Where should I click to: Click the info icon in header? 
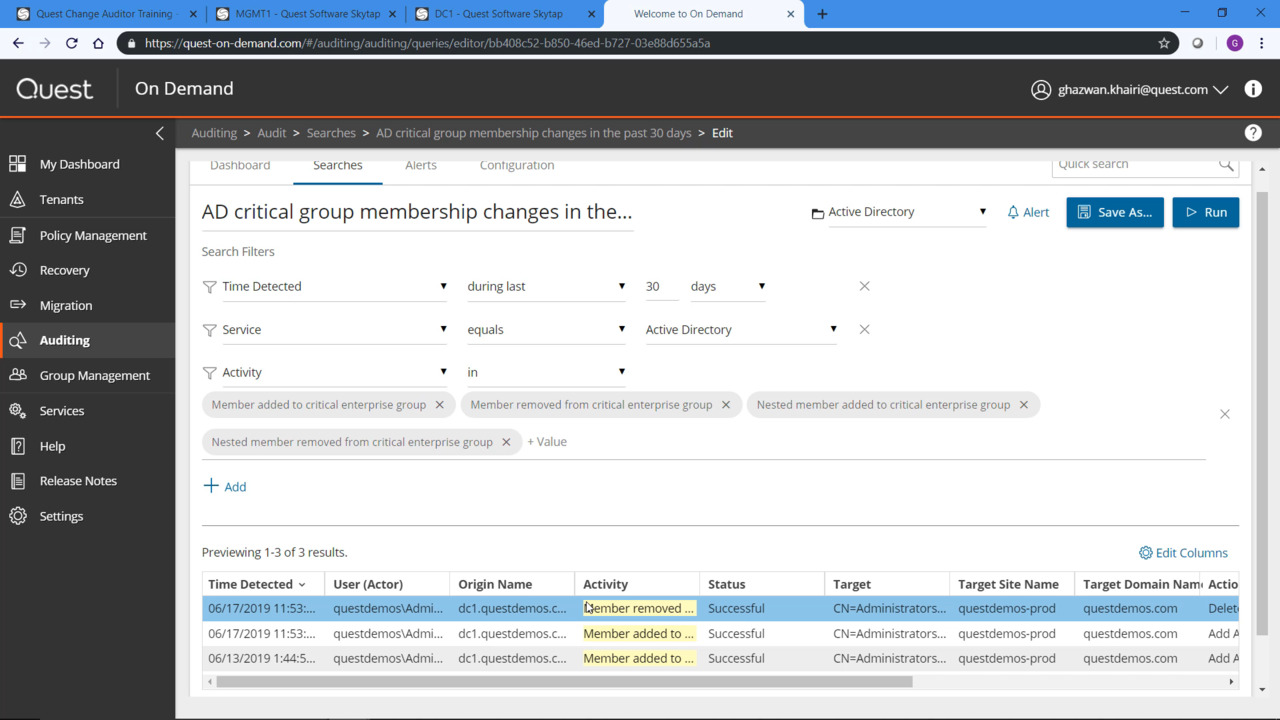pyautogui.click(x=1253, y=89)
